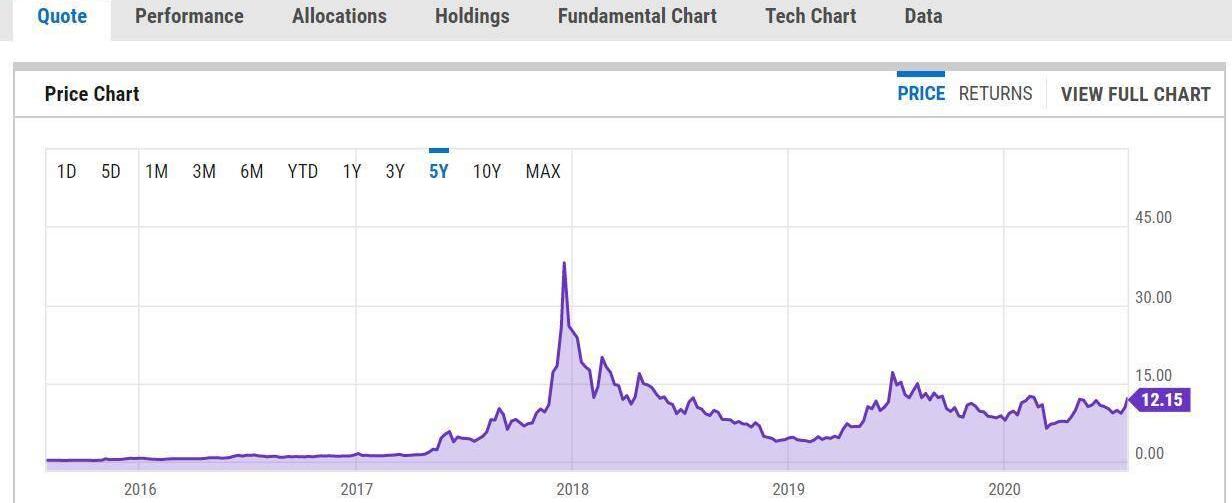This screenshot has height=503, width=1232.
Task: Click the price peak near 2018
Action: click(x=564, y=264)
